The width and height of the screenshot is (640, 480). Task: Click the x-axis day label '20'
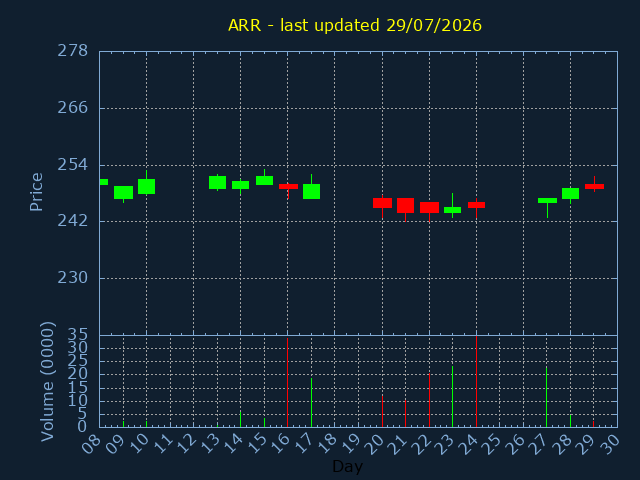click(376, 443)
